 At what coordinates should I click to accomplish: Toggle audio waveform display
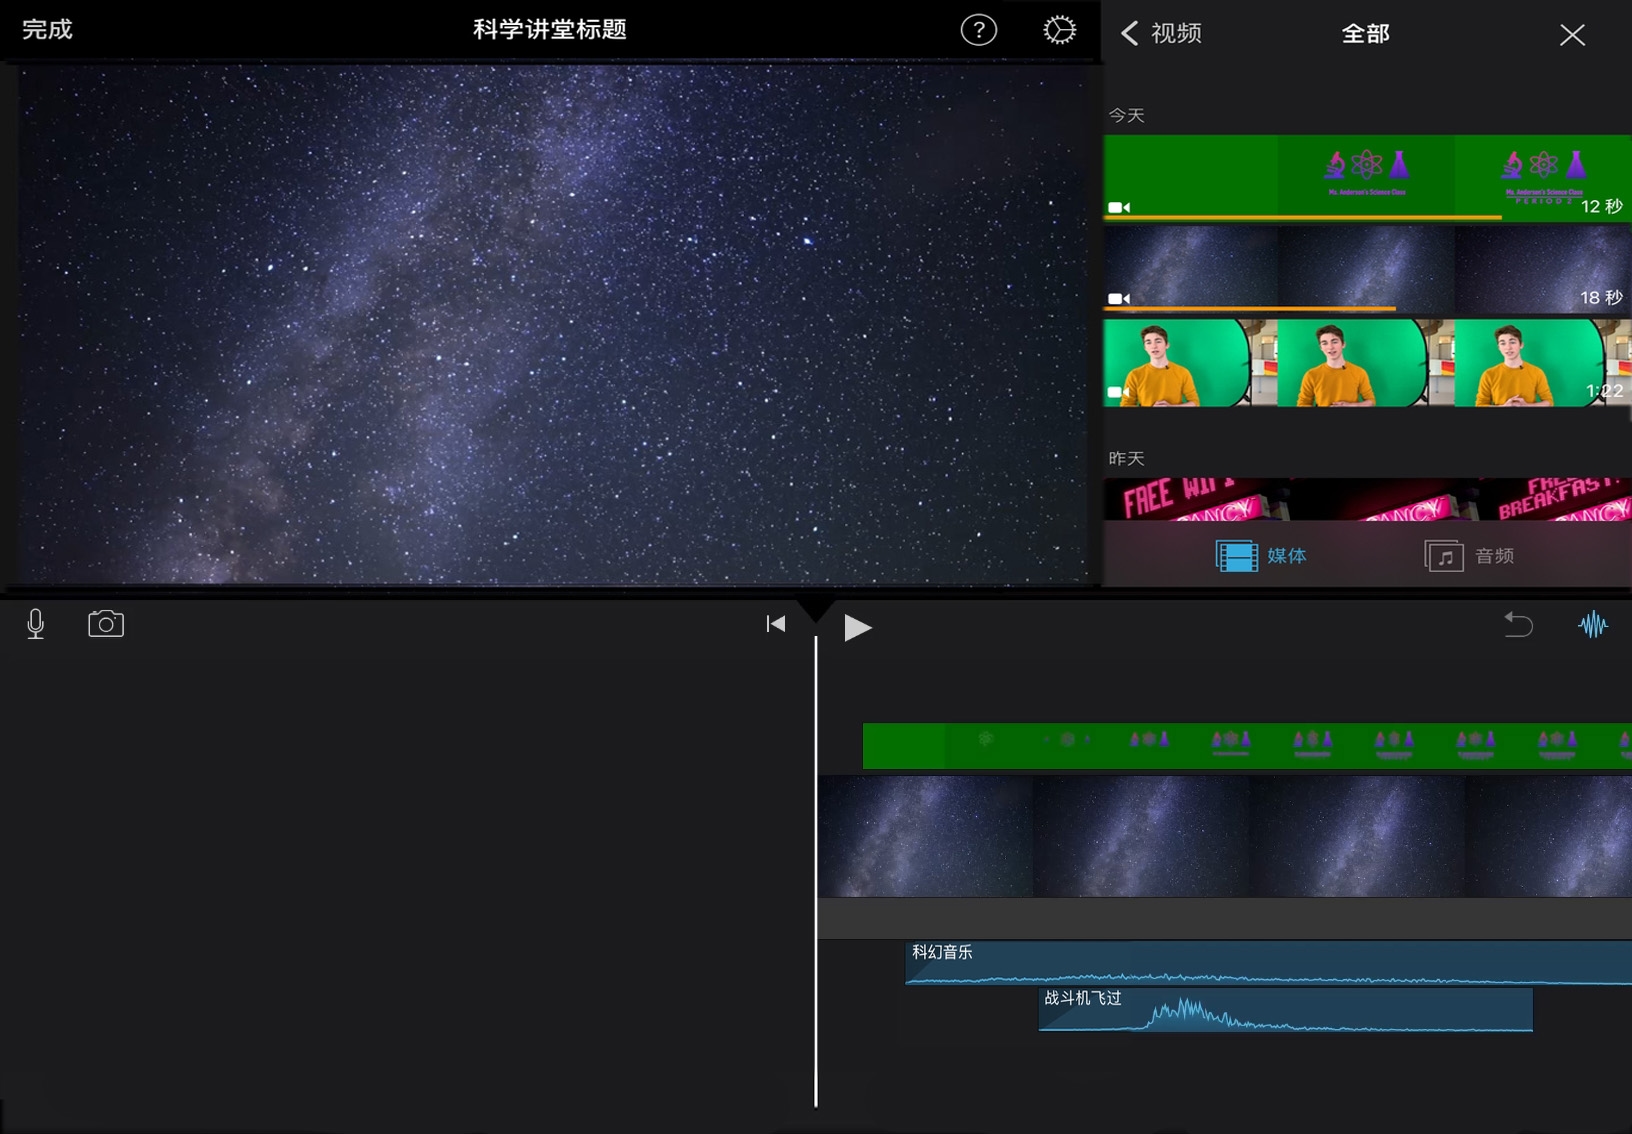(x=1592, y=625)
